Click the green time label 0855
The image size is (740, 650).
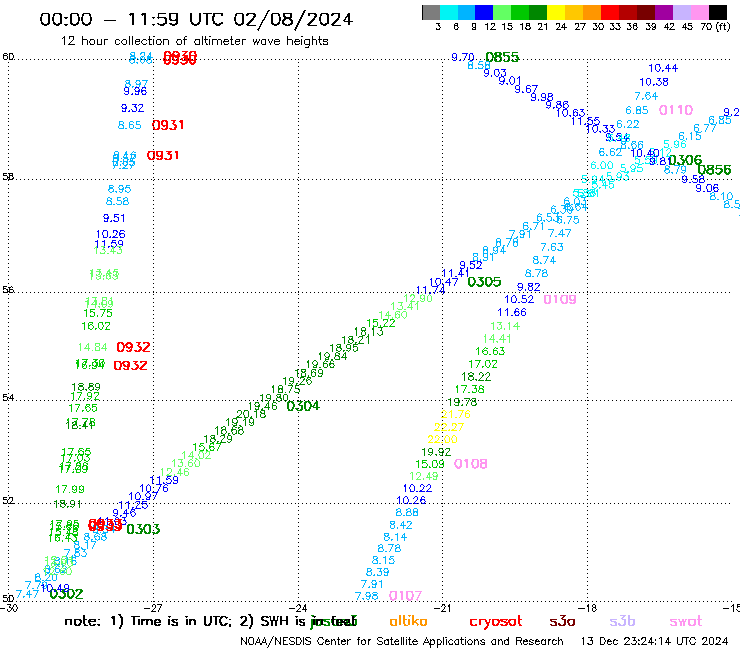(502, 57)
